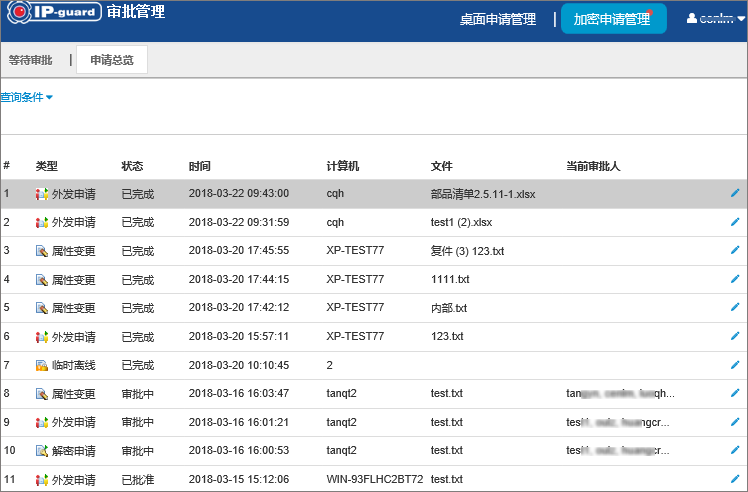Click the IP-guard logo
Viewport: 748px width, 492px height.
coord(54,12)
